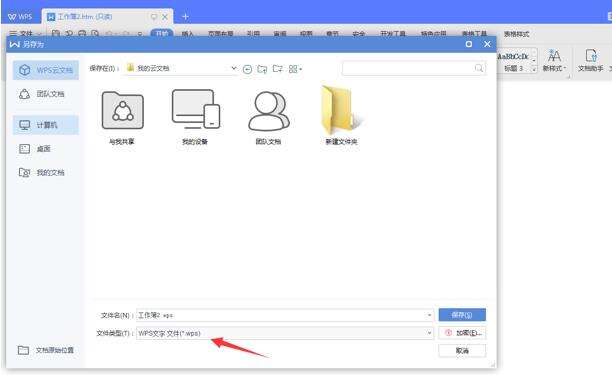Expand the file name history dropdown arrow

429,315
